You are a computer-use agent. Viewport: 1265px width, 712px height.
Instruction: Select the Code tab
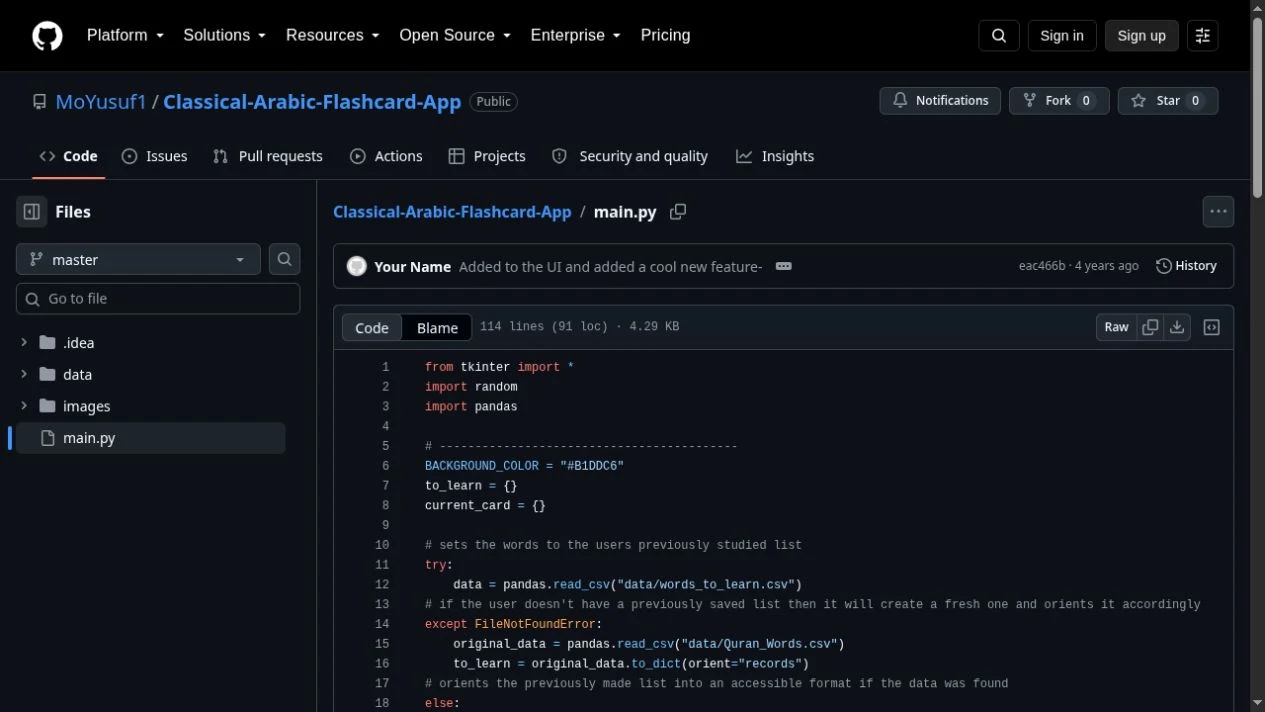click(68, 156)
